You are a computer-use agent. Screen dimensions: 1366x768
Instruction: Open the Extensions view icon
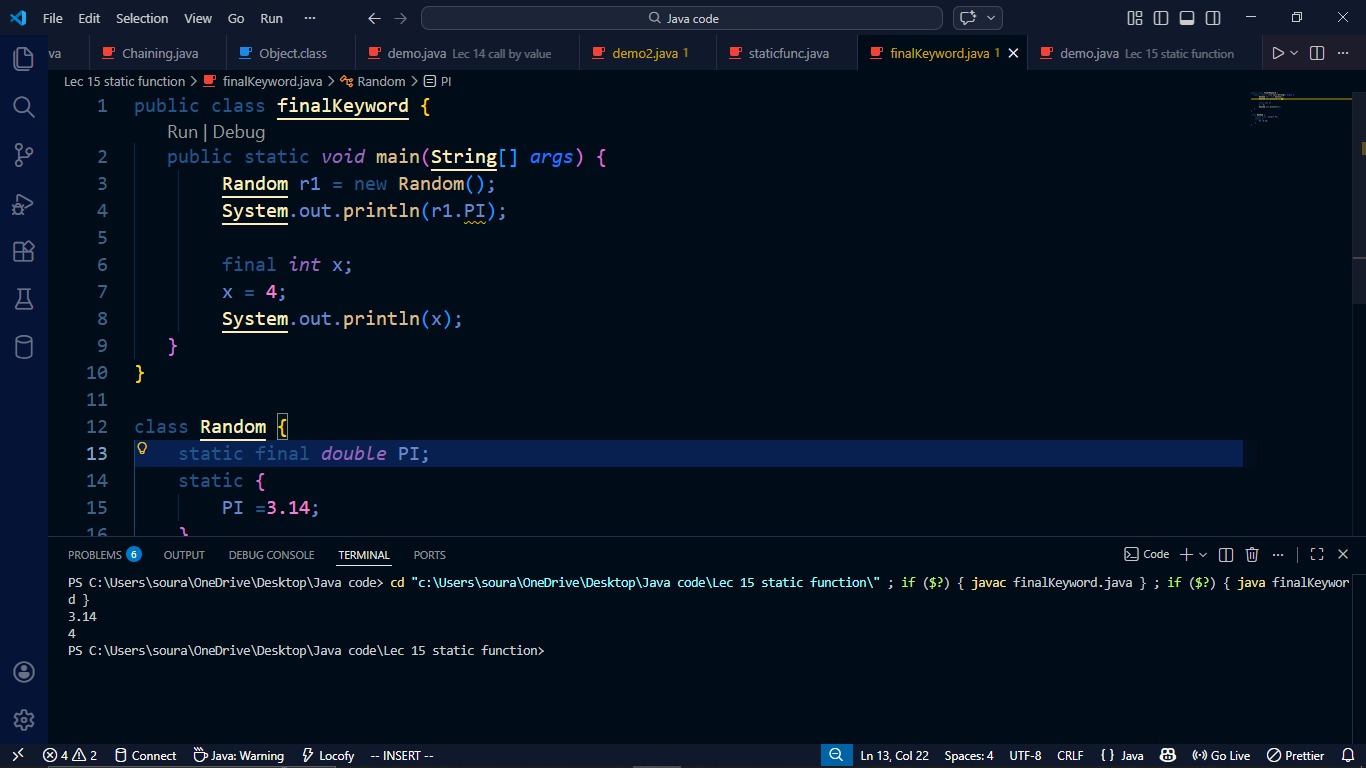(x=24, y=252)
